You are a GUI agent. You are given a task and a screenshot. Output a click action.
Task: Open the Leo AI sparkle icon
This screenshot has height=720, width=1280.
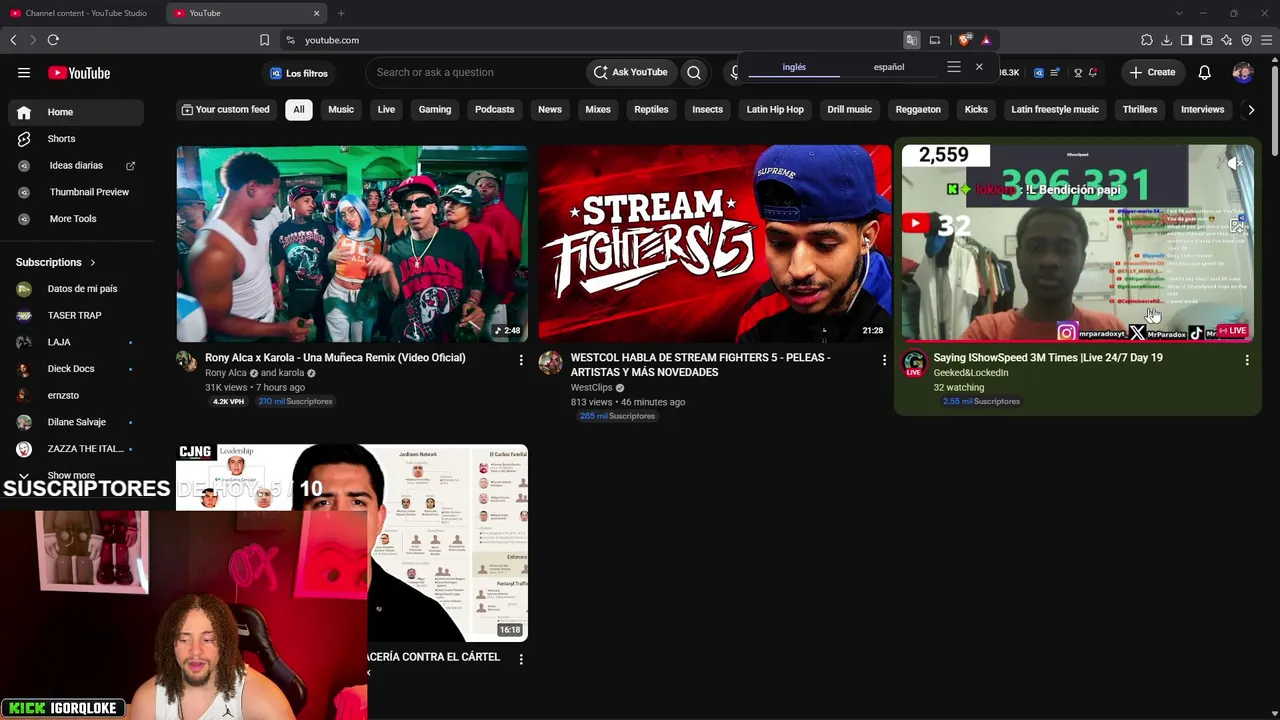pos(1226,40)
